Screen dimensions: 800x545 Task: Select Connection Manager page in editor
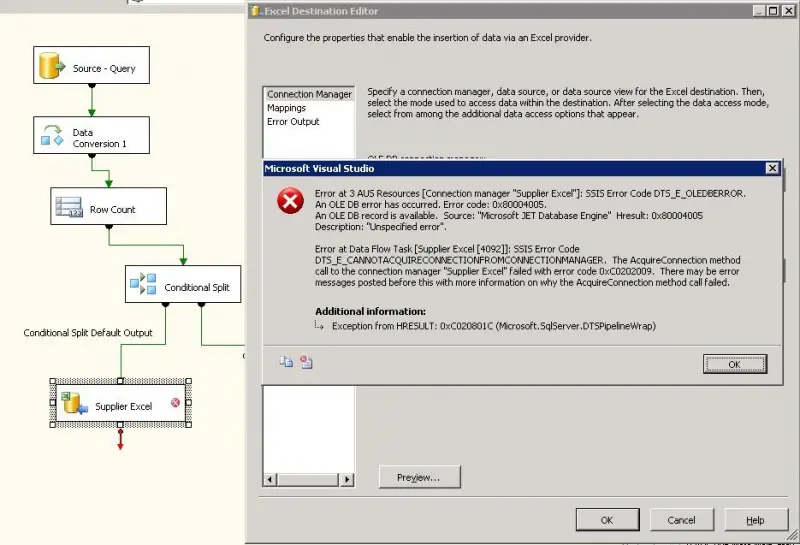coord(309,94)
